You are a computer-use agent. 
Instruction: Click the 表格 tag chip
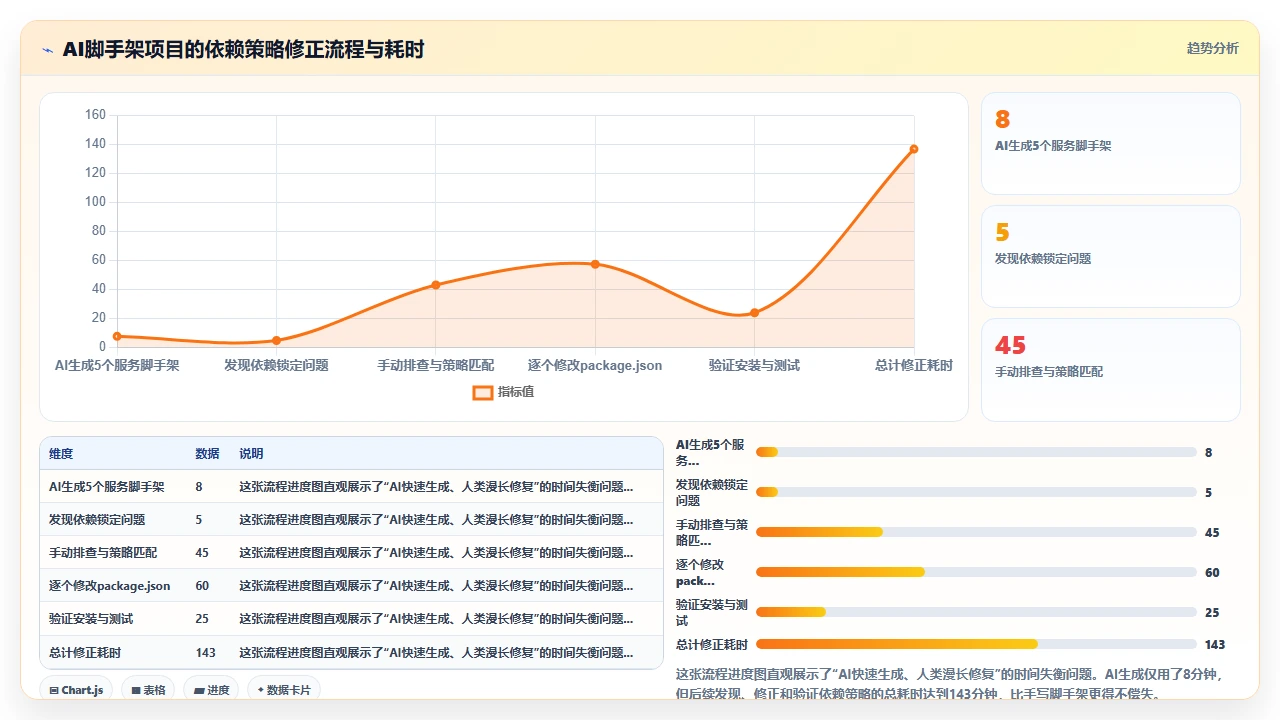(x=148, y=690)
